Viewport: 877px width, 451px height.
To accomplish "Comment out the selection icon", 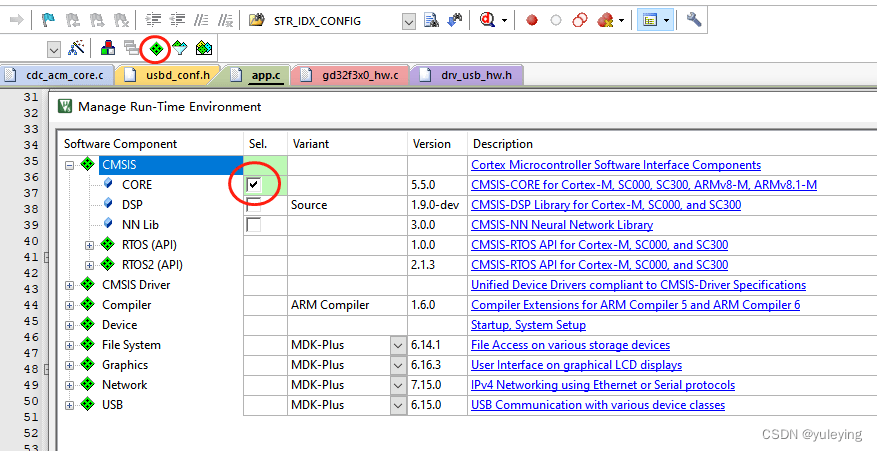I will click(201, 21).
